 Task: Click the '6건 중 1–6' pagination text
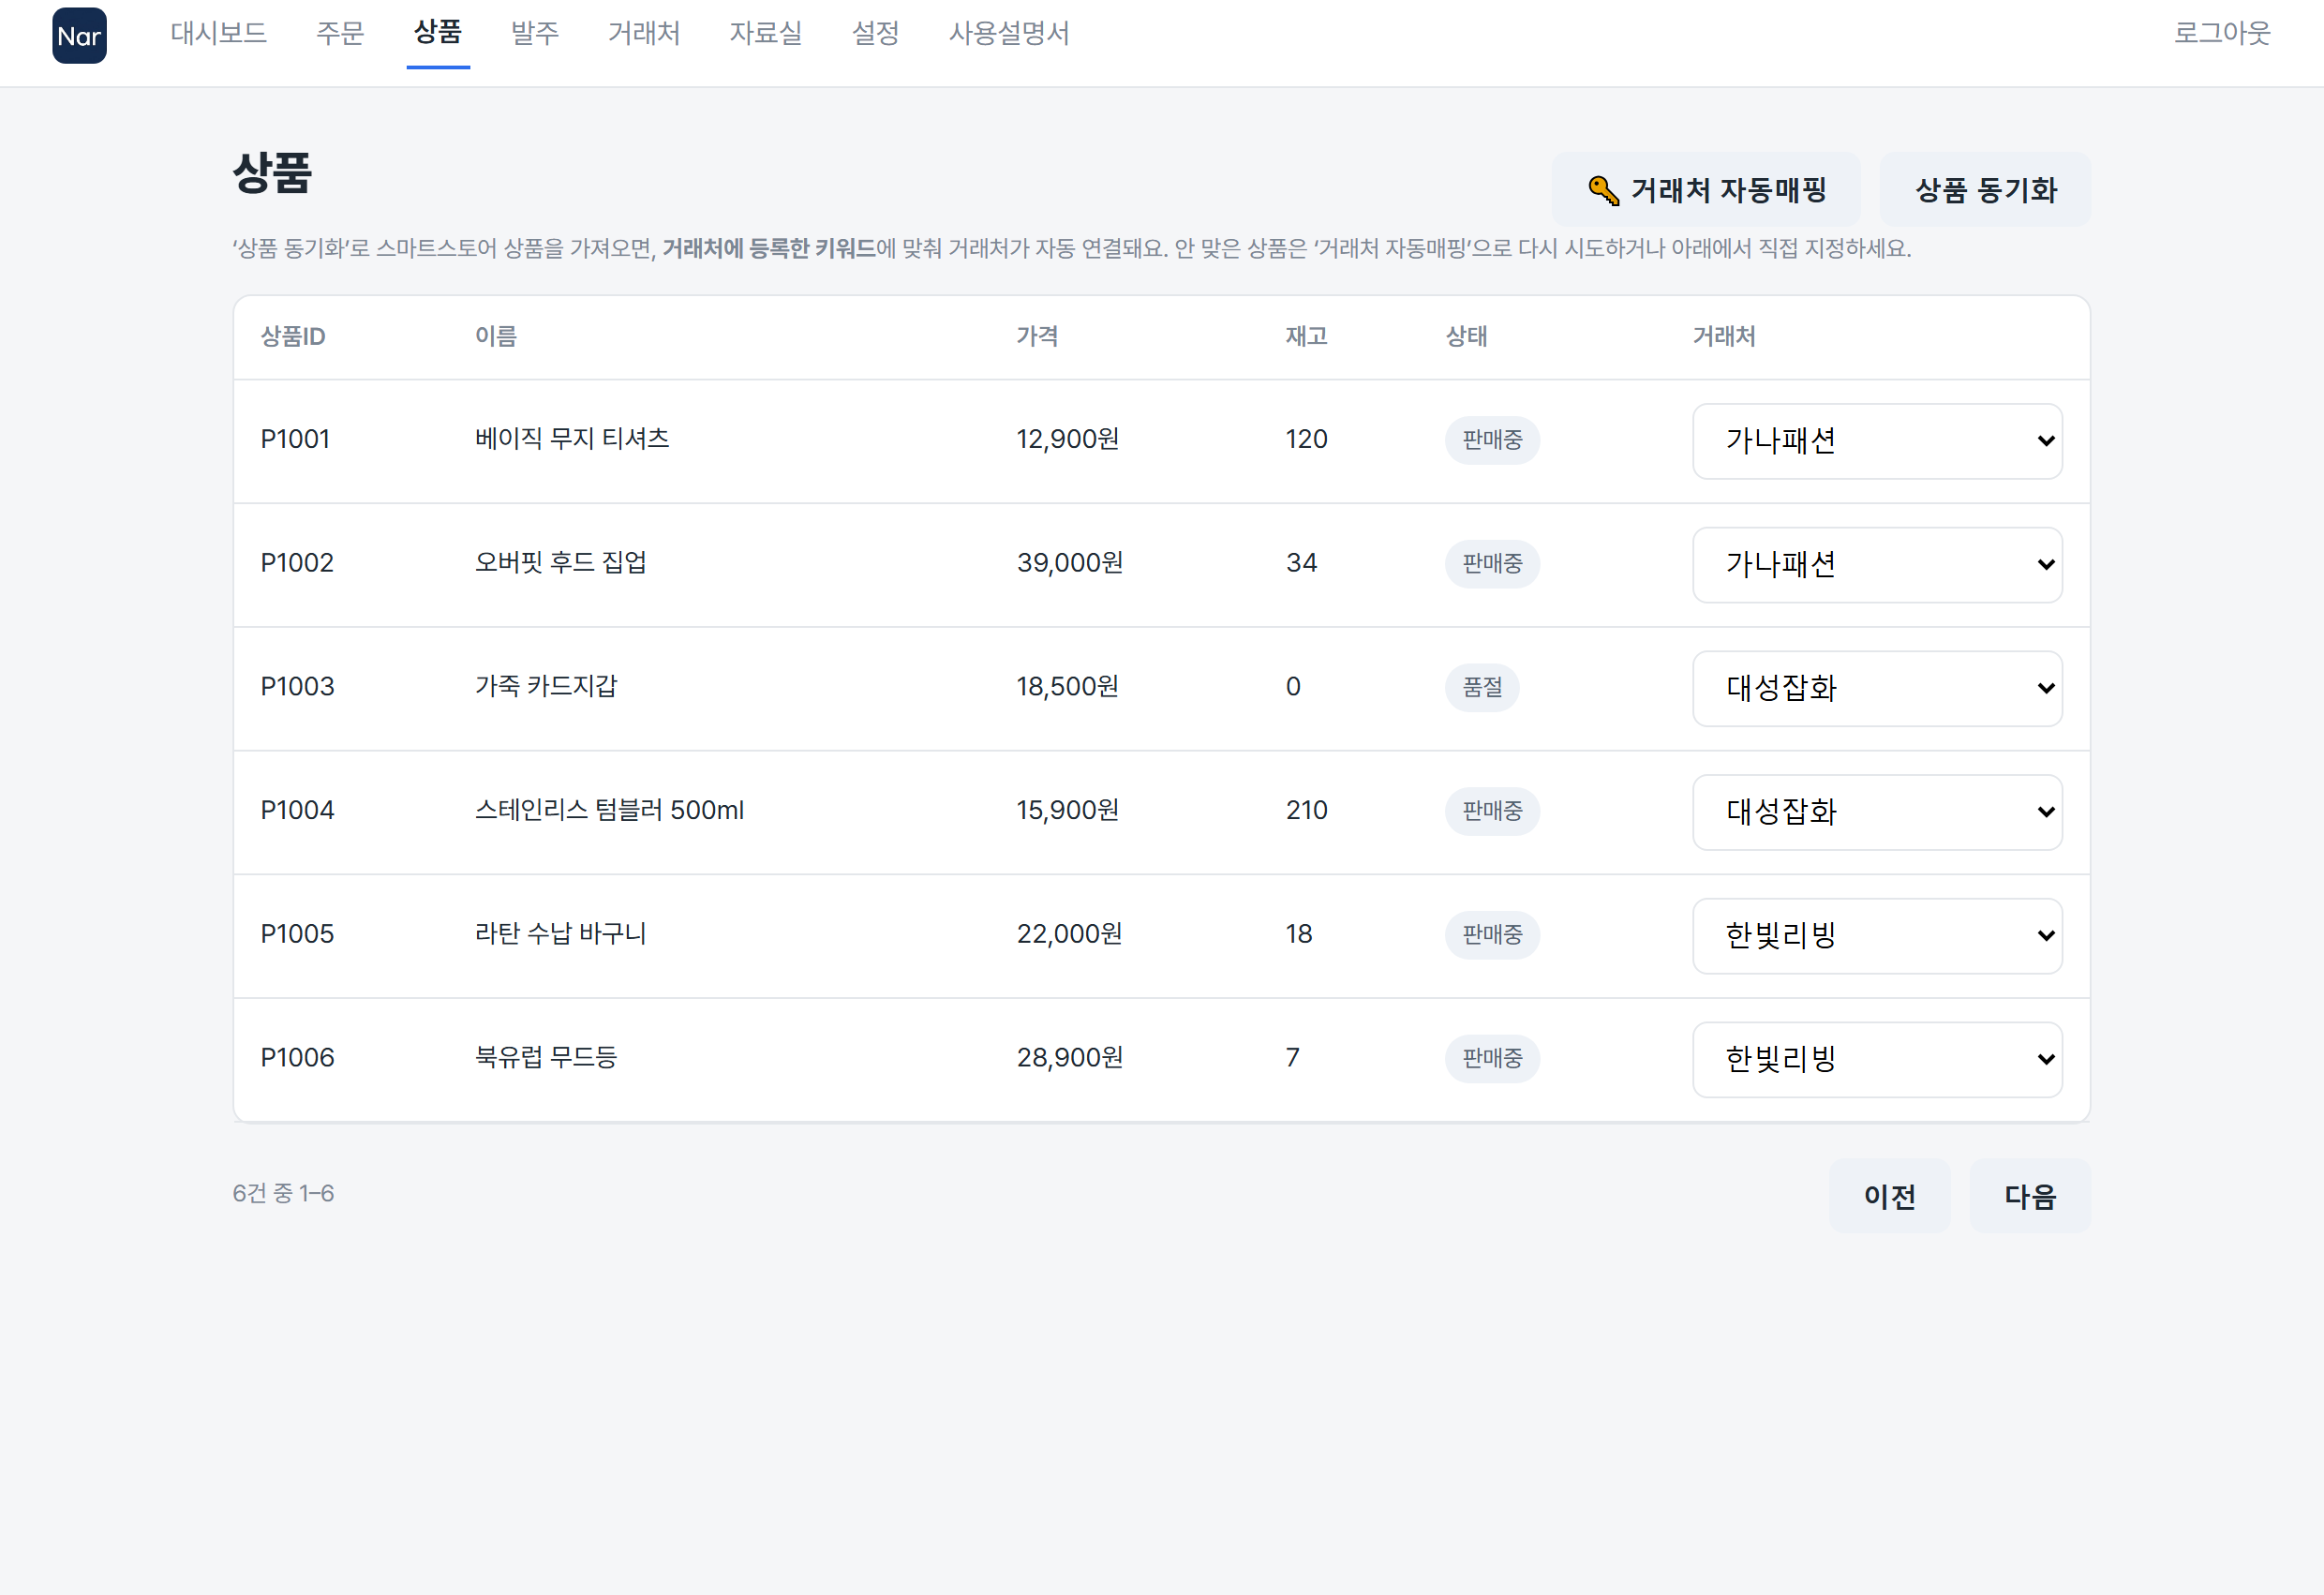coord(283,1193)
